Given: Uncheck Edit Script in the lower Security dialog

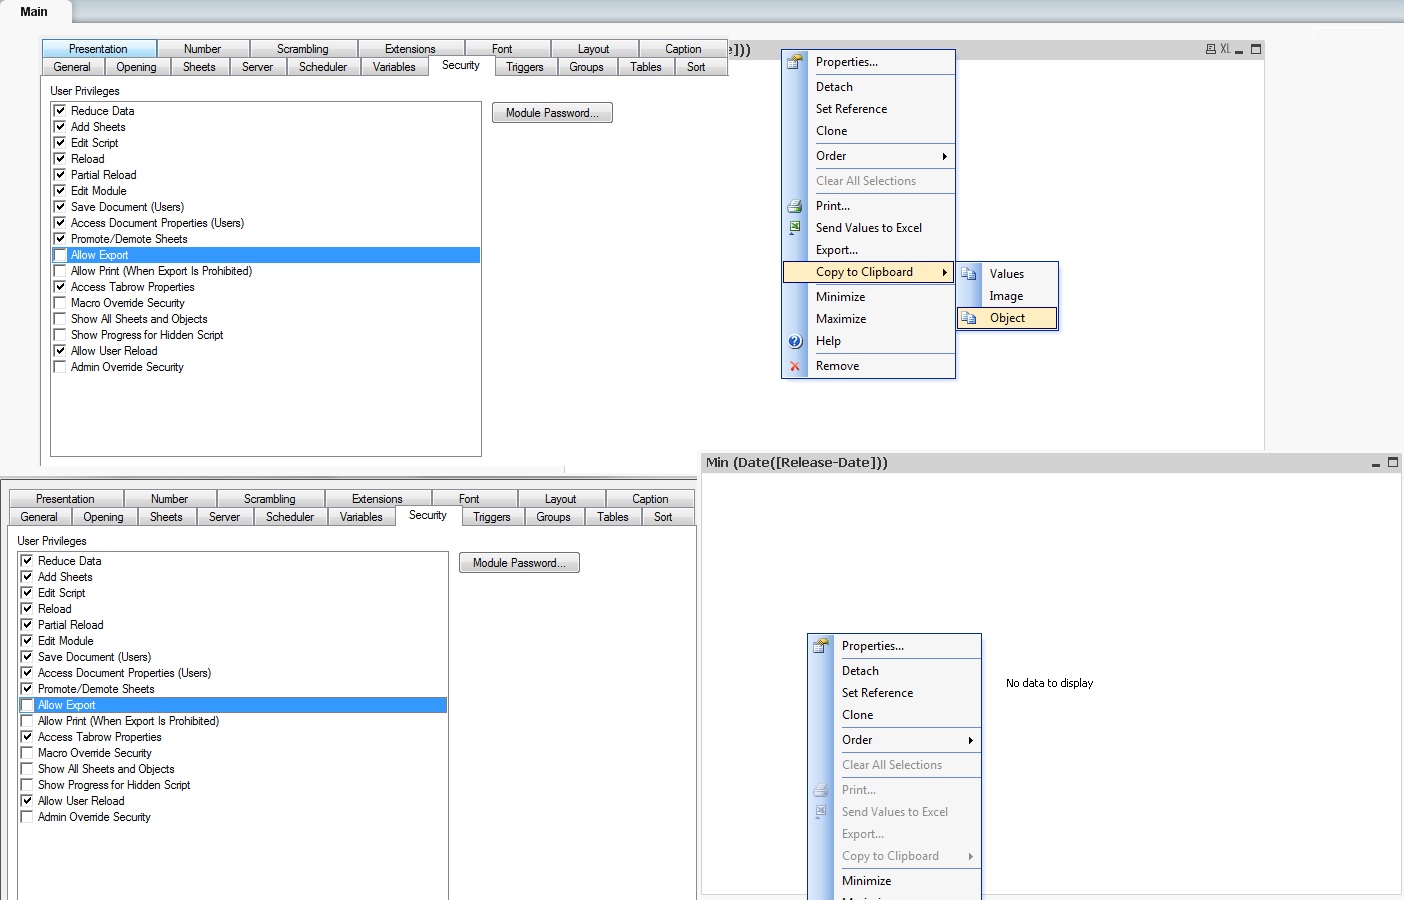Looking at the screenshot, I should (27, 593).
